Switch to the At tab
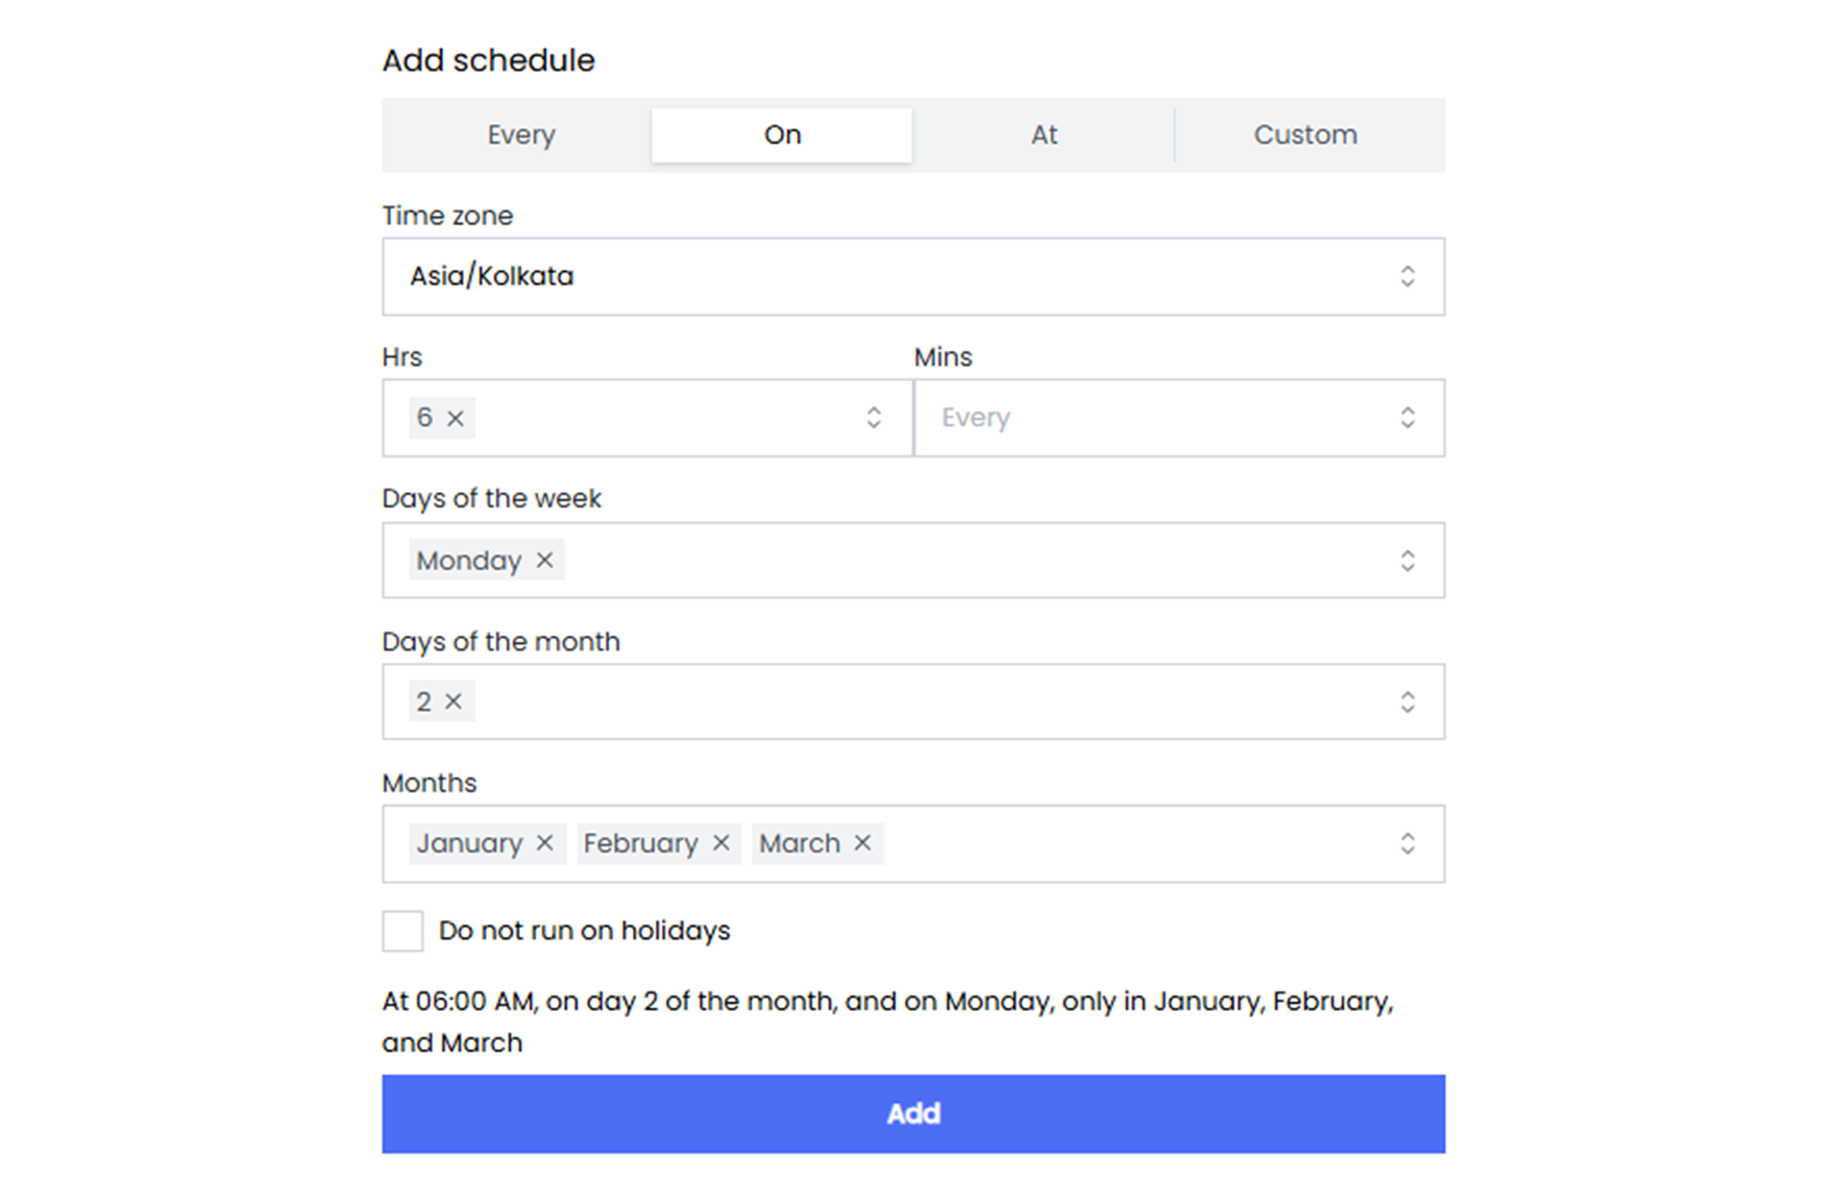Viewport: 1829px width, 1204px height. point(1044,135)
